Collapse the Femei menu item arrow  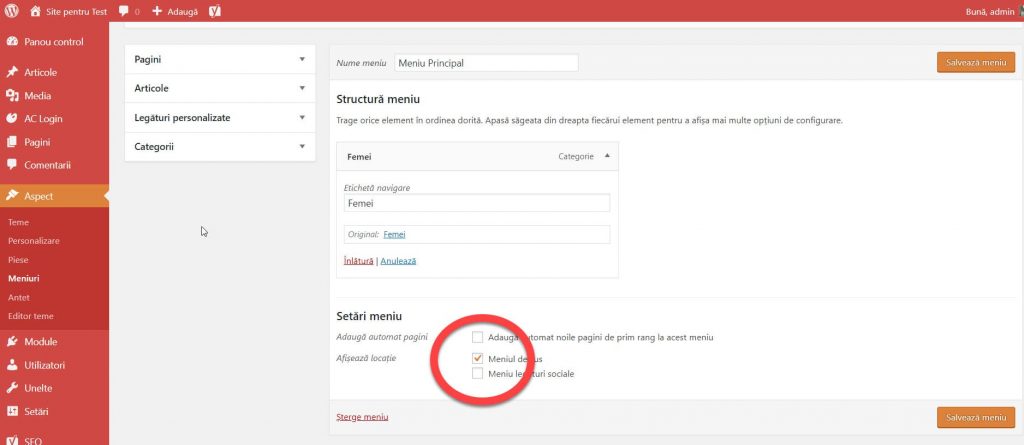pyautogui.click(x=608, y=156)
